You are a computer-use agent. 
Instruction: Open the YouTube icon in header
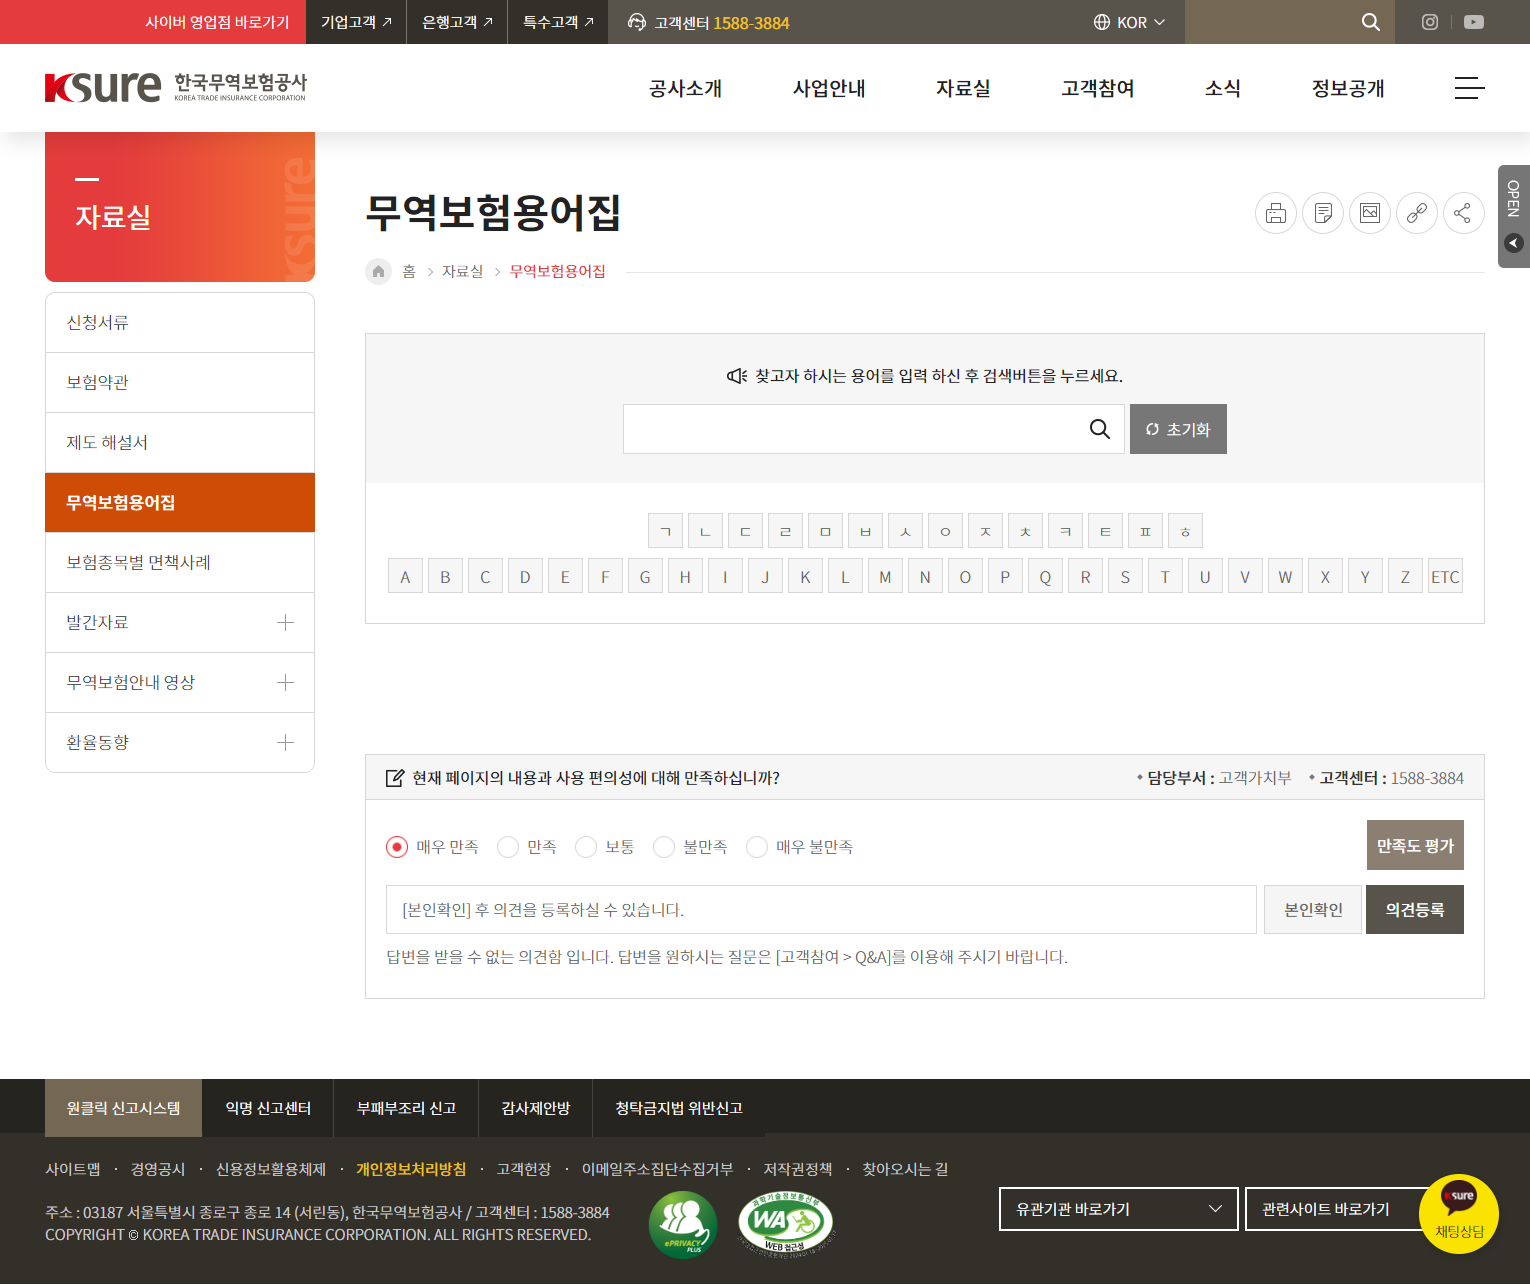[x=1473, y=22]
